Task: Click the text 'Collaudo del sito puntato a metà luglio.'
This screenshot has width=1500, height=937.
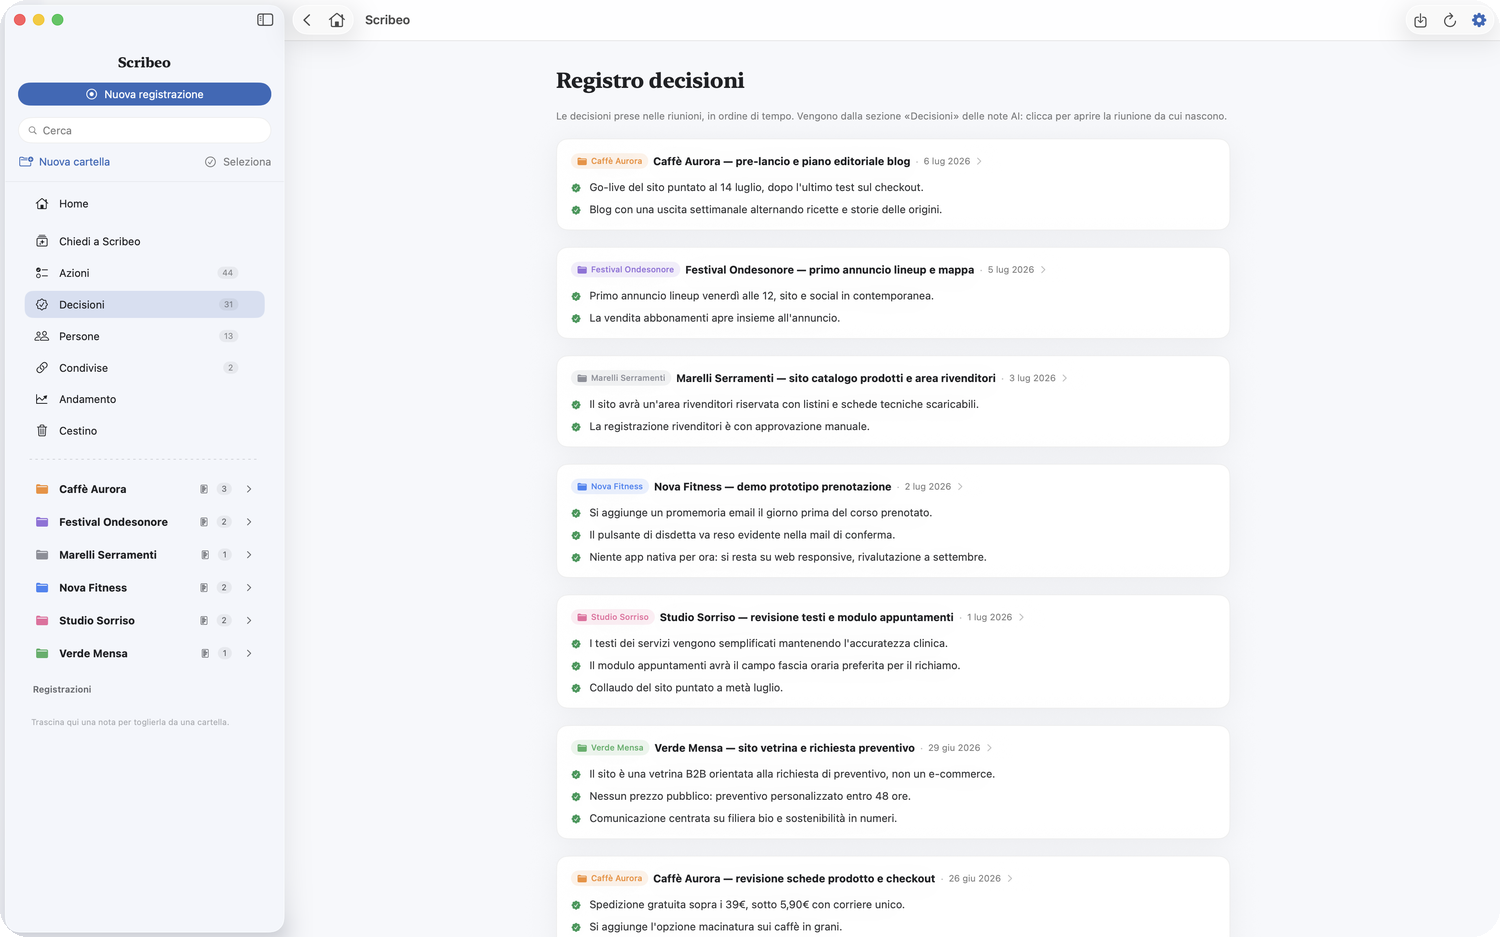Action: click(x=686, y=688)
